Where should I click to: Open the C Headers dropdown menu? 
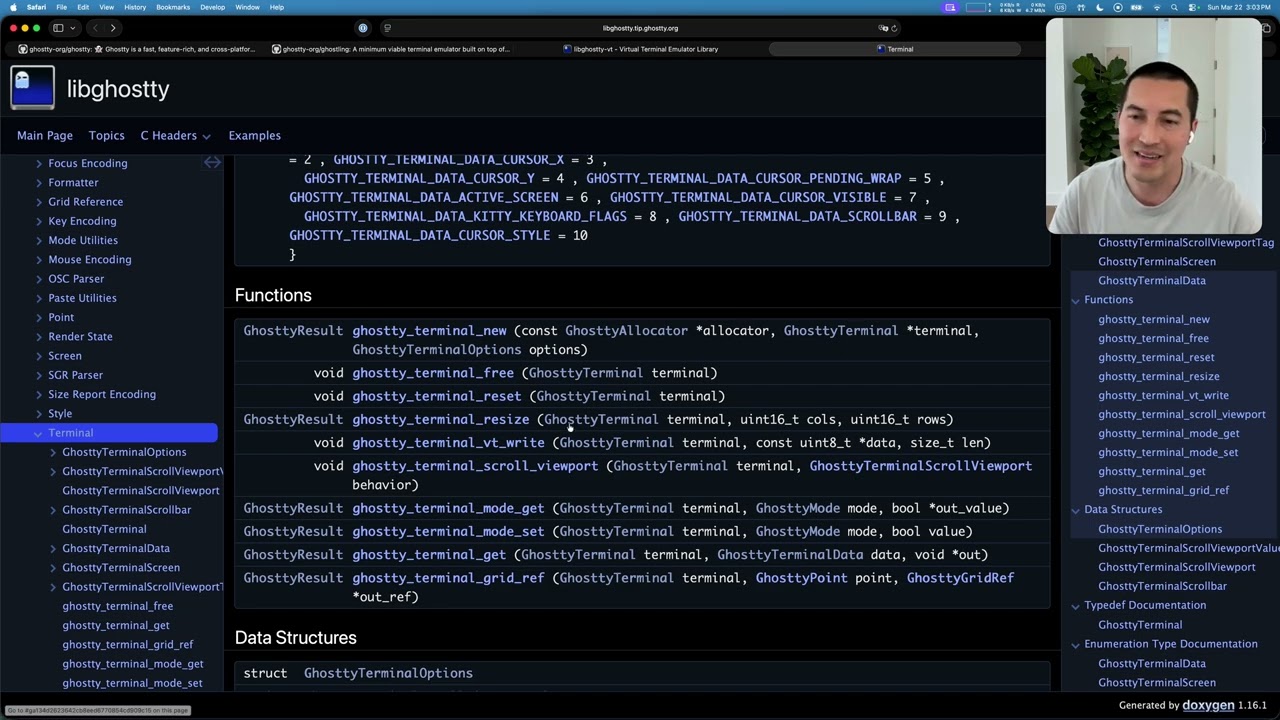(175, 135)
